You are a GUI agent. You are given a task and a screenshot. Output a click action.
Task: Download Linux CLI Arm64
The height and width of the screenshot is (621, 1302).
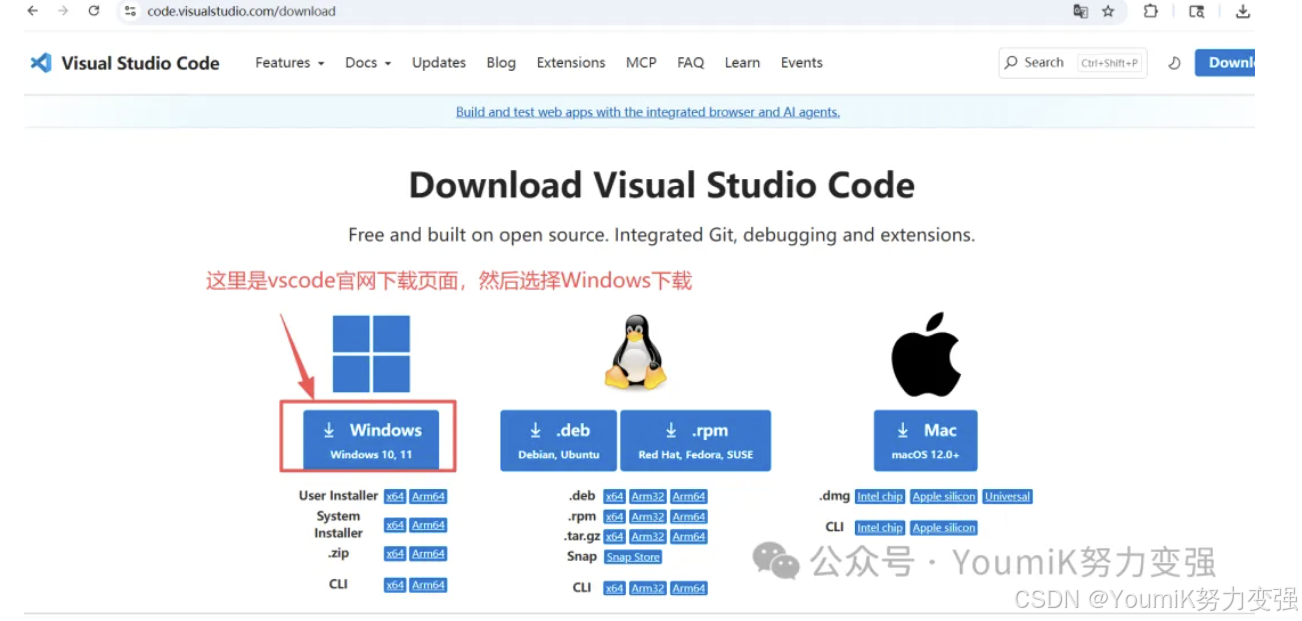(689, 588)
